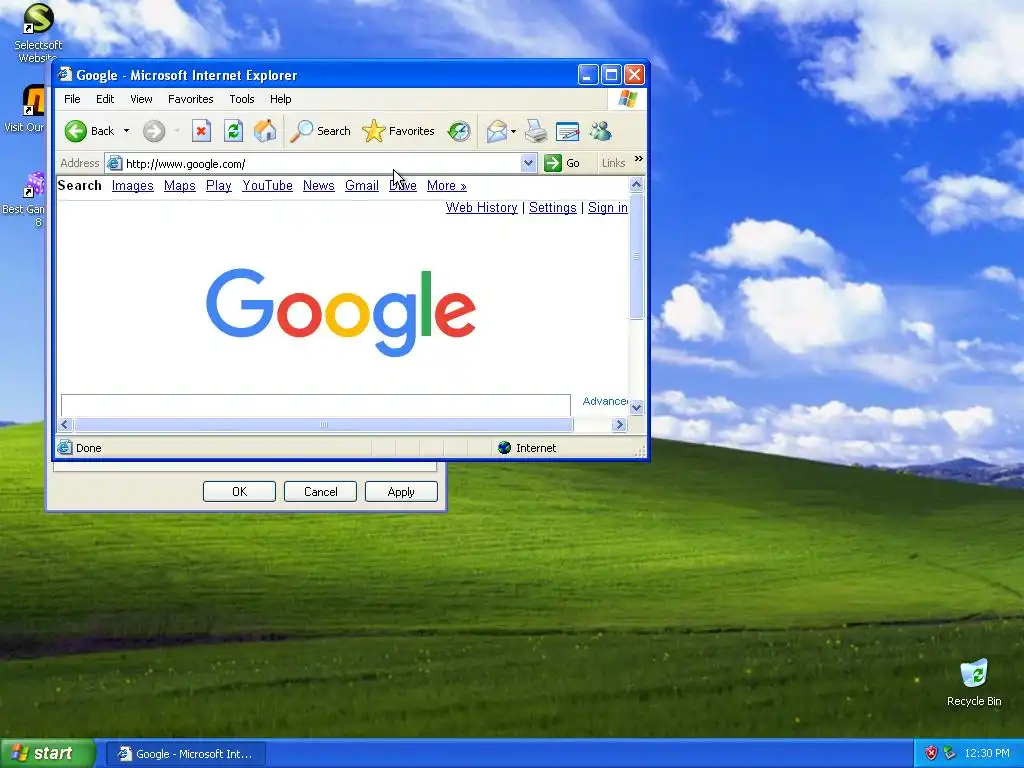This screenshot has height=768, width=1024.
Task: Go back with the green Back arrow
Action: pos(89,131)
